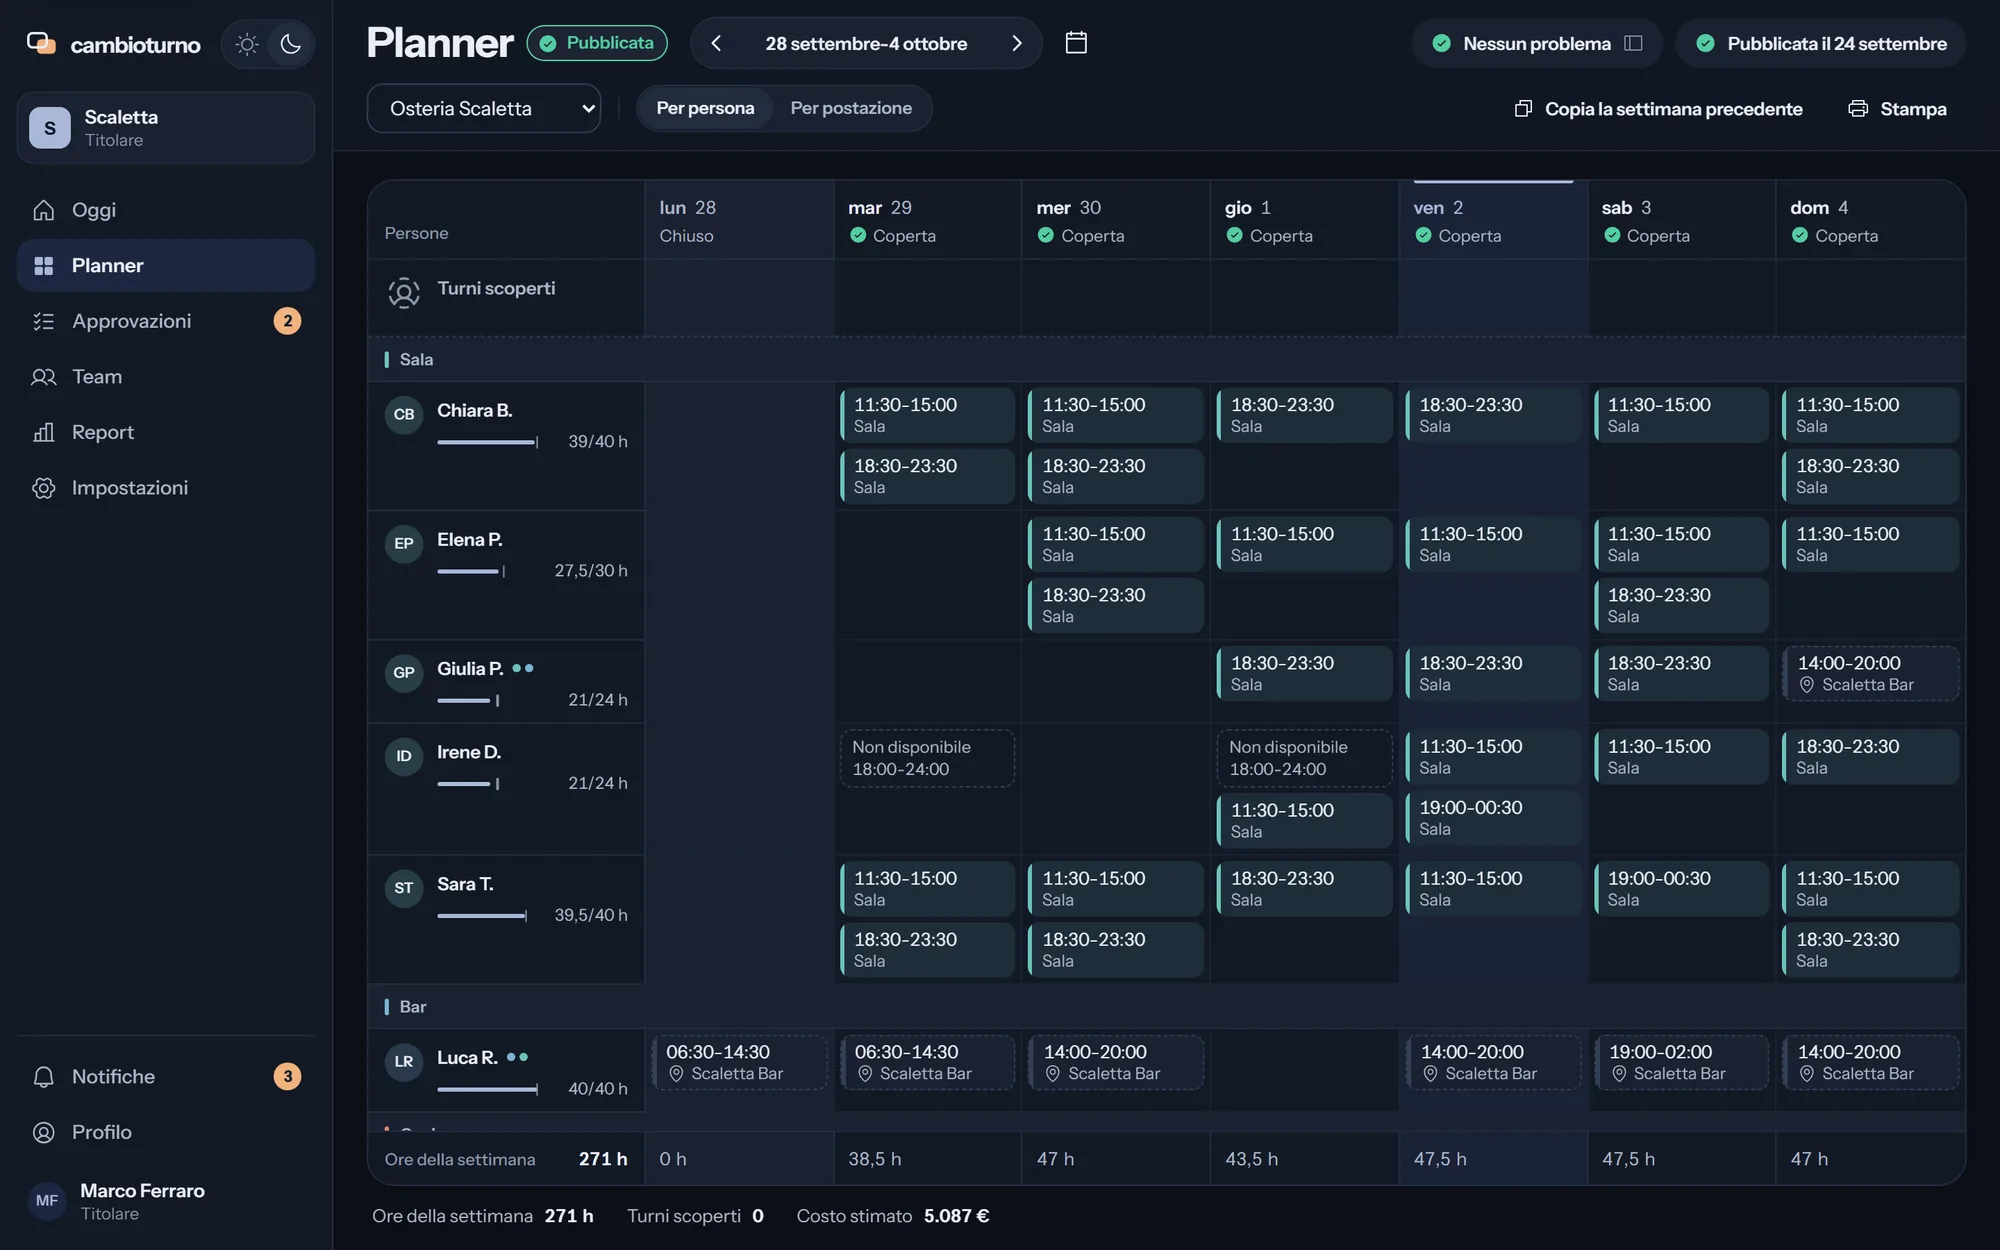Image resolution: width=2000 pixels, height=1250 pixels.
Task: Click the cambioturno logo icon
Action: point(41,43)
